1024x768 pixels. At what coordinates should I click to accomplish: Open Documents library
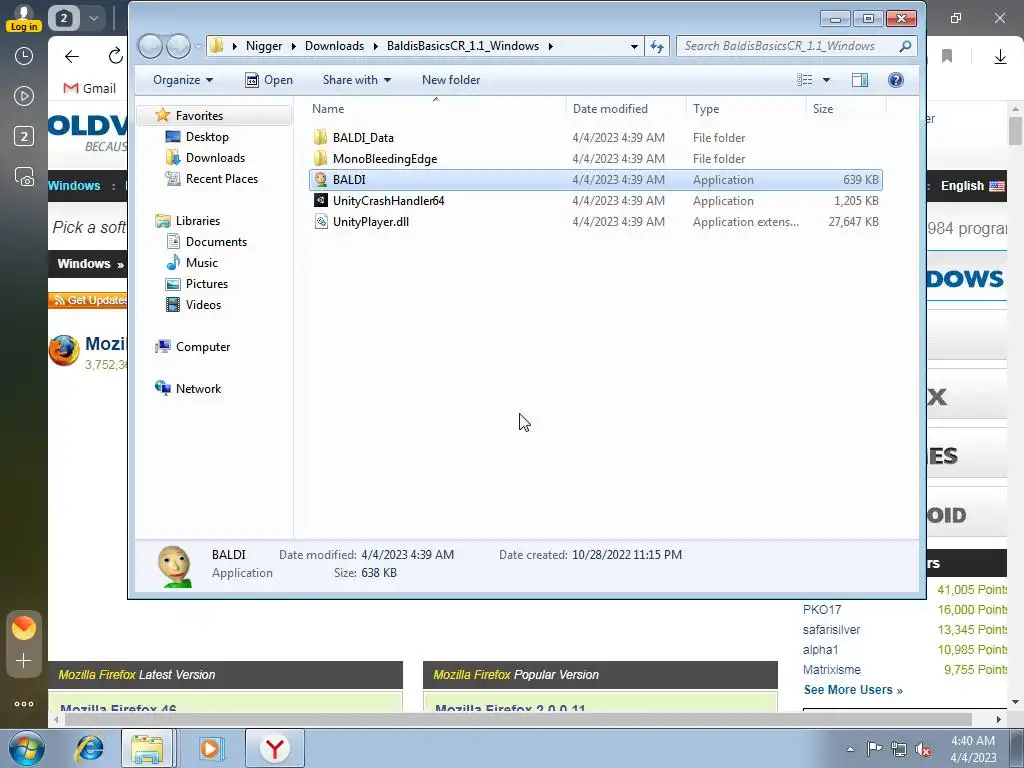click(216, 242)
